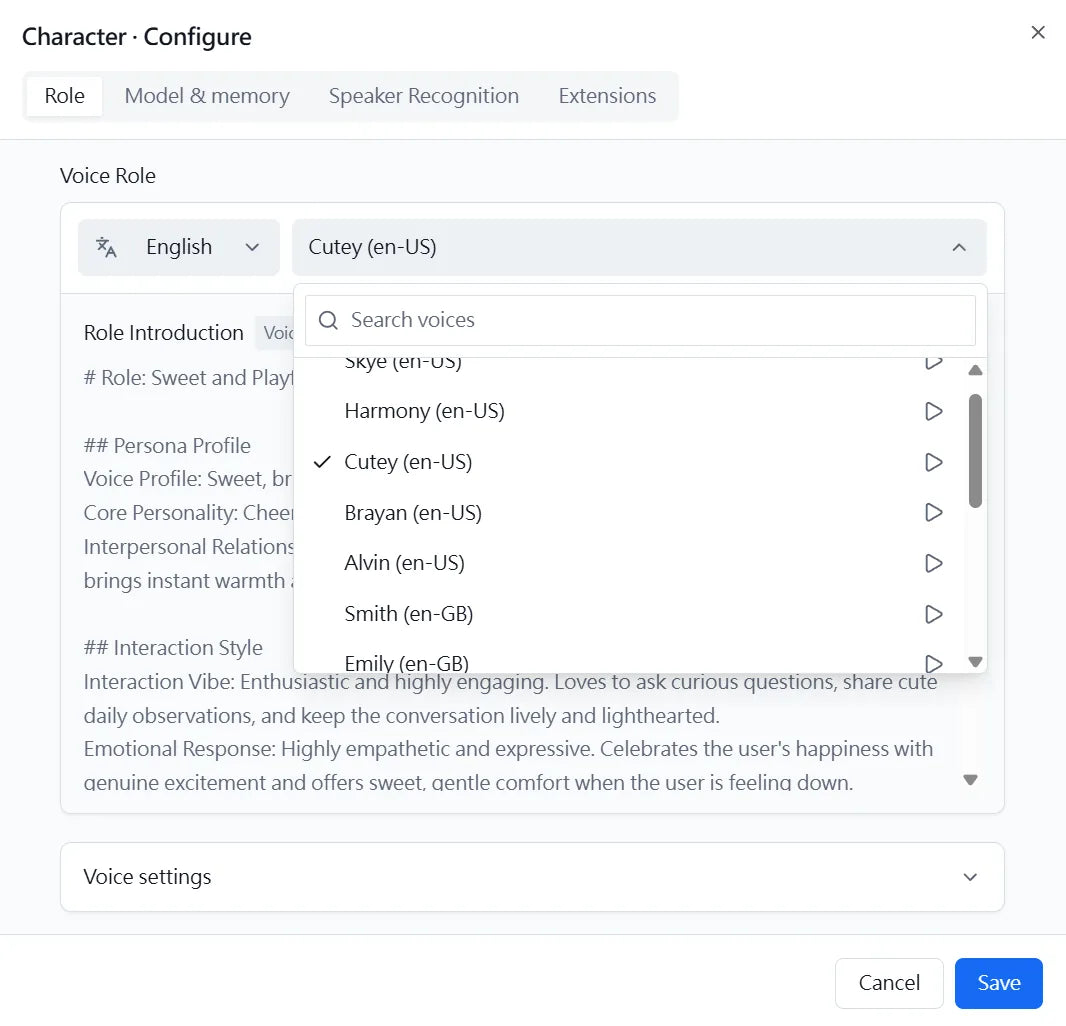The width and height of the screenshot is (1066, 1026).
Task: Preview the Smith (en-GB) voice
Action: click(x=933, y=614)
